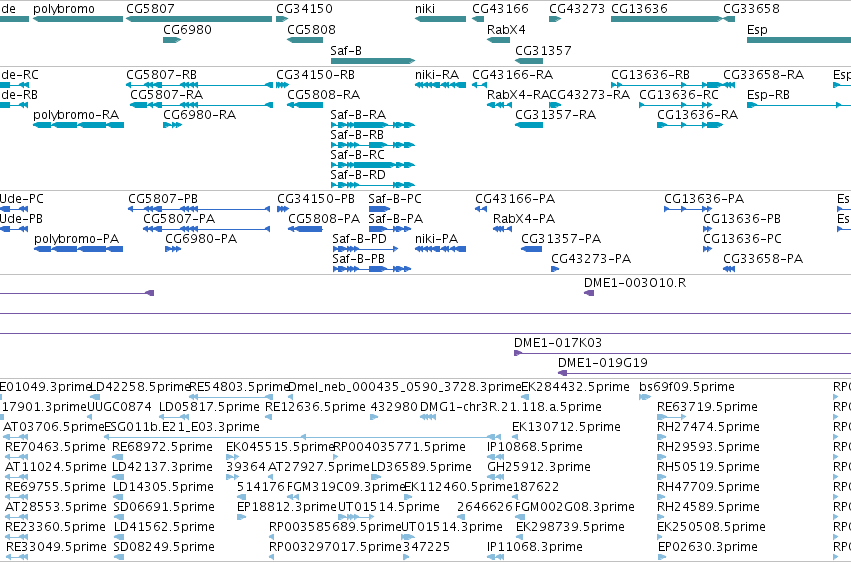Screen dimensions: 851x562
Task: Select protein CG13636-PC
Action: 743,239
